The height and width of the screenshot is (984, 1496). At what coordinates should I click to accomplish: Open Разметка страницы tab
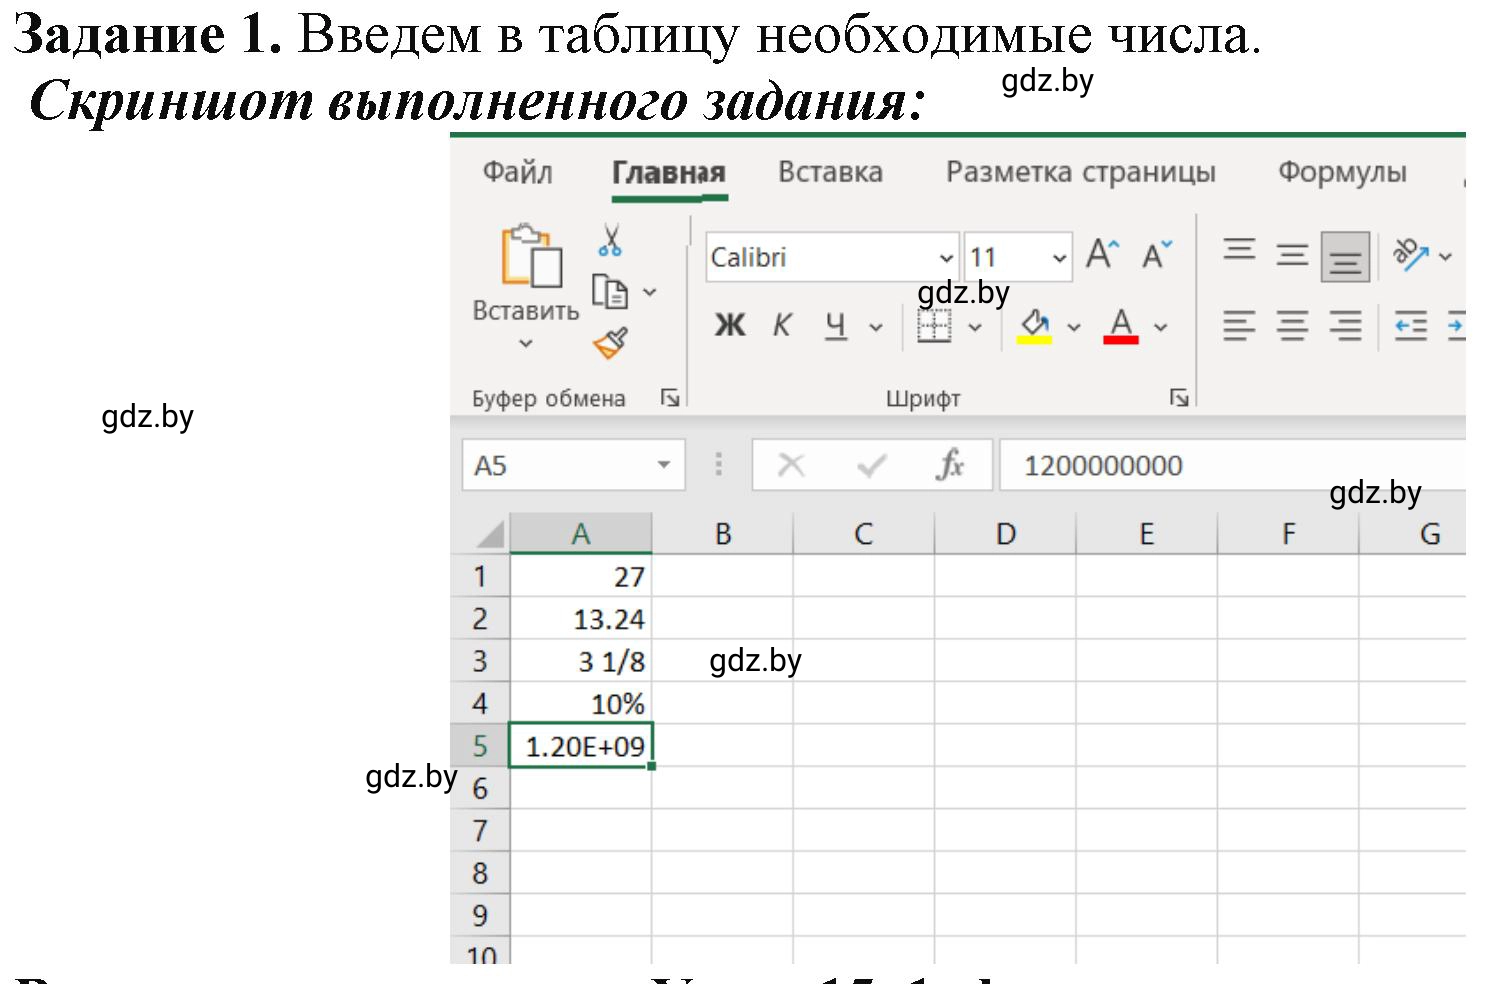tap(1081, 172)
